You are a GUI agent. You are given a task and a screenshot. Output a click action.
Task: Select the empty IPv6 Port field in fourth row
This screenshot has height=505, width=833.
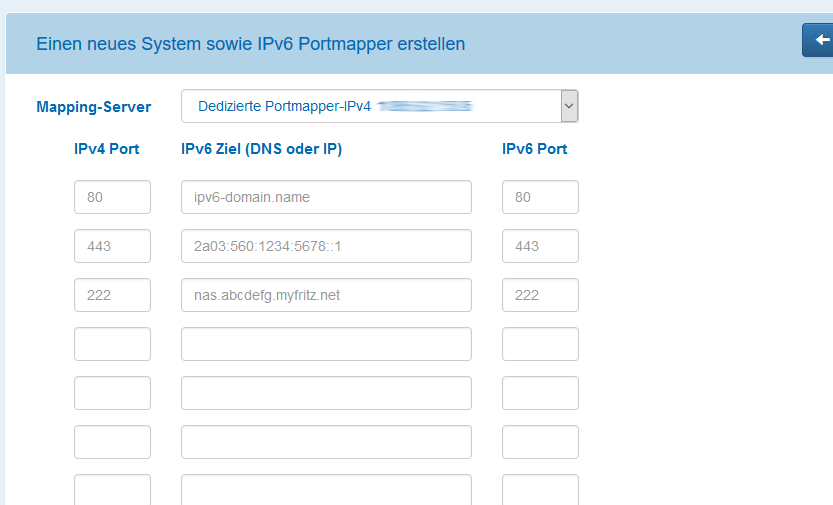coord(540,344)
